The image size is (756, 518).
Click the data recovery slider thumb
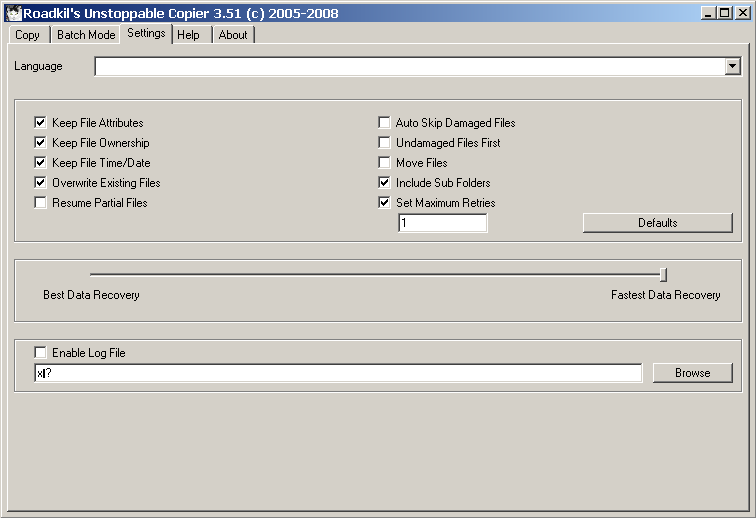click(x=663, y=275)
